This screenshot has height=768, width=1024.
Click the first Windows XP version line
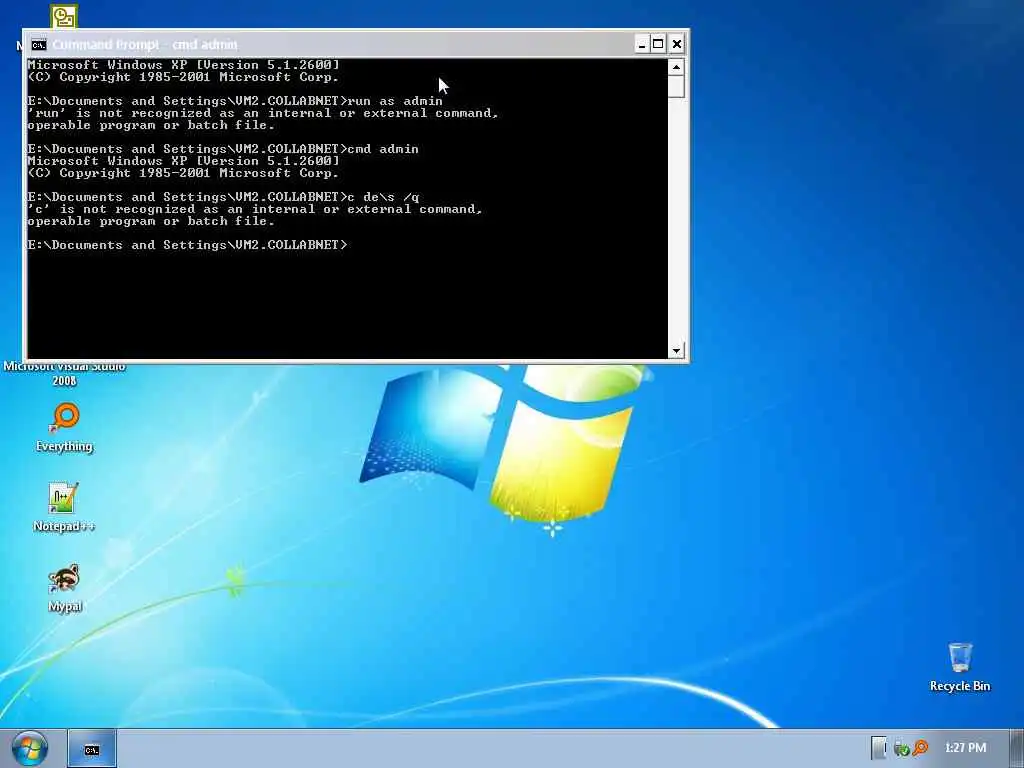[x=184, y=65]
